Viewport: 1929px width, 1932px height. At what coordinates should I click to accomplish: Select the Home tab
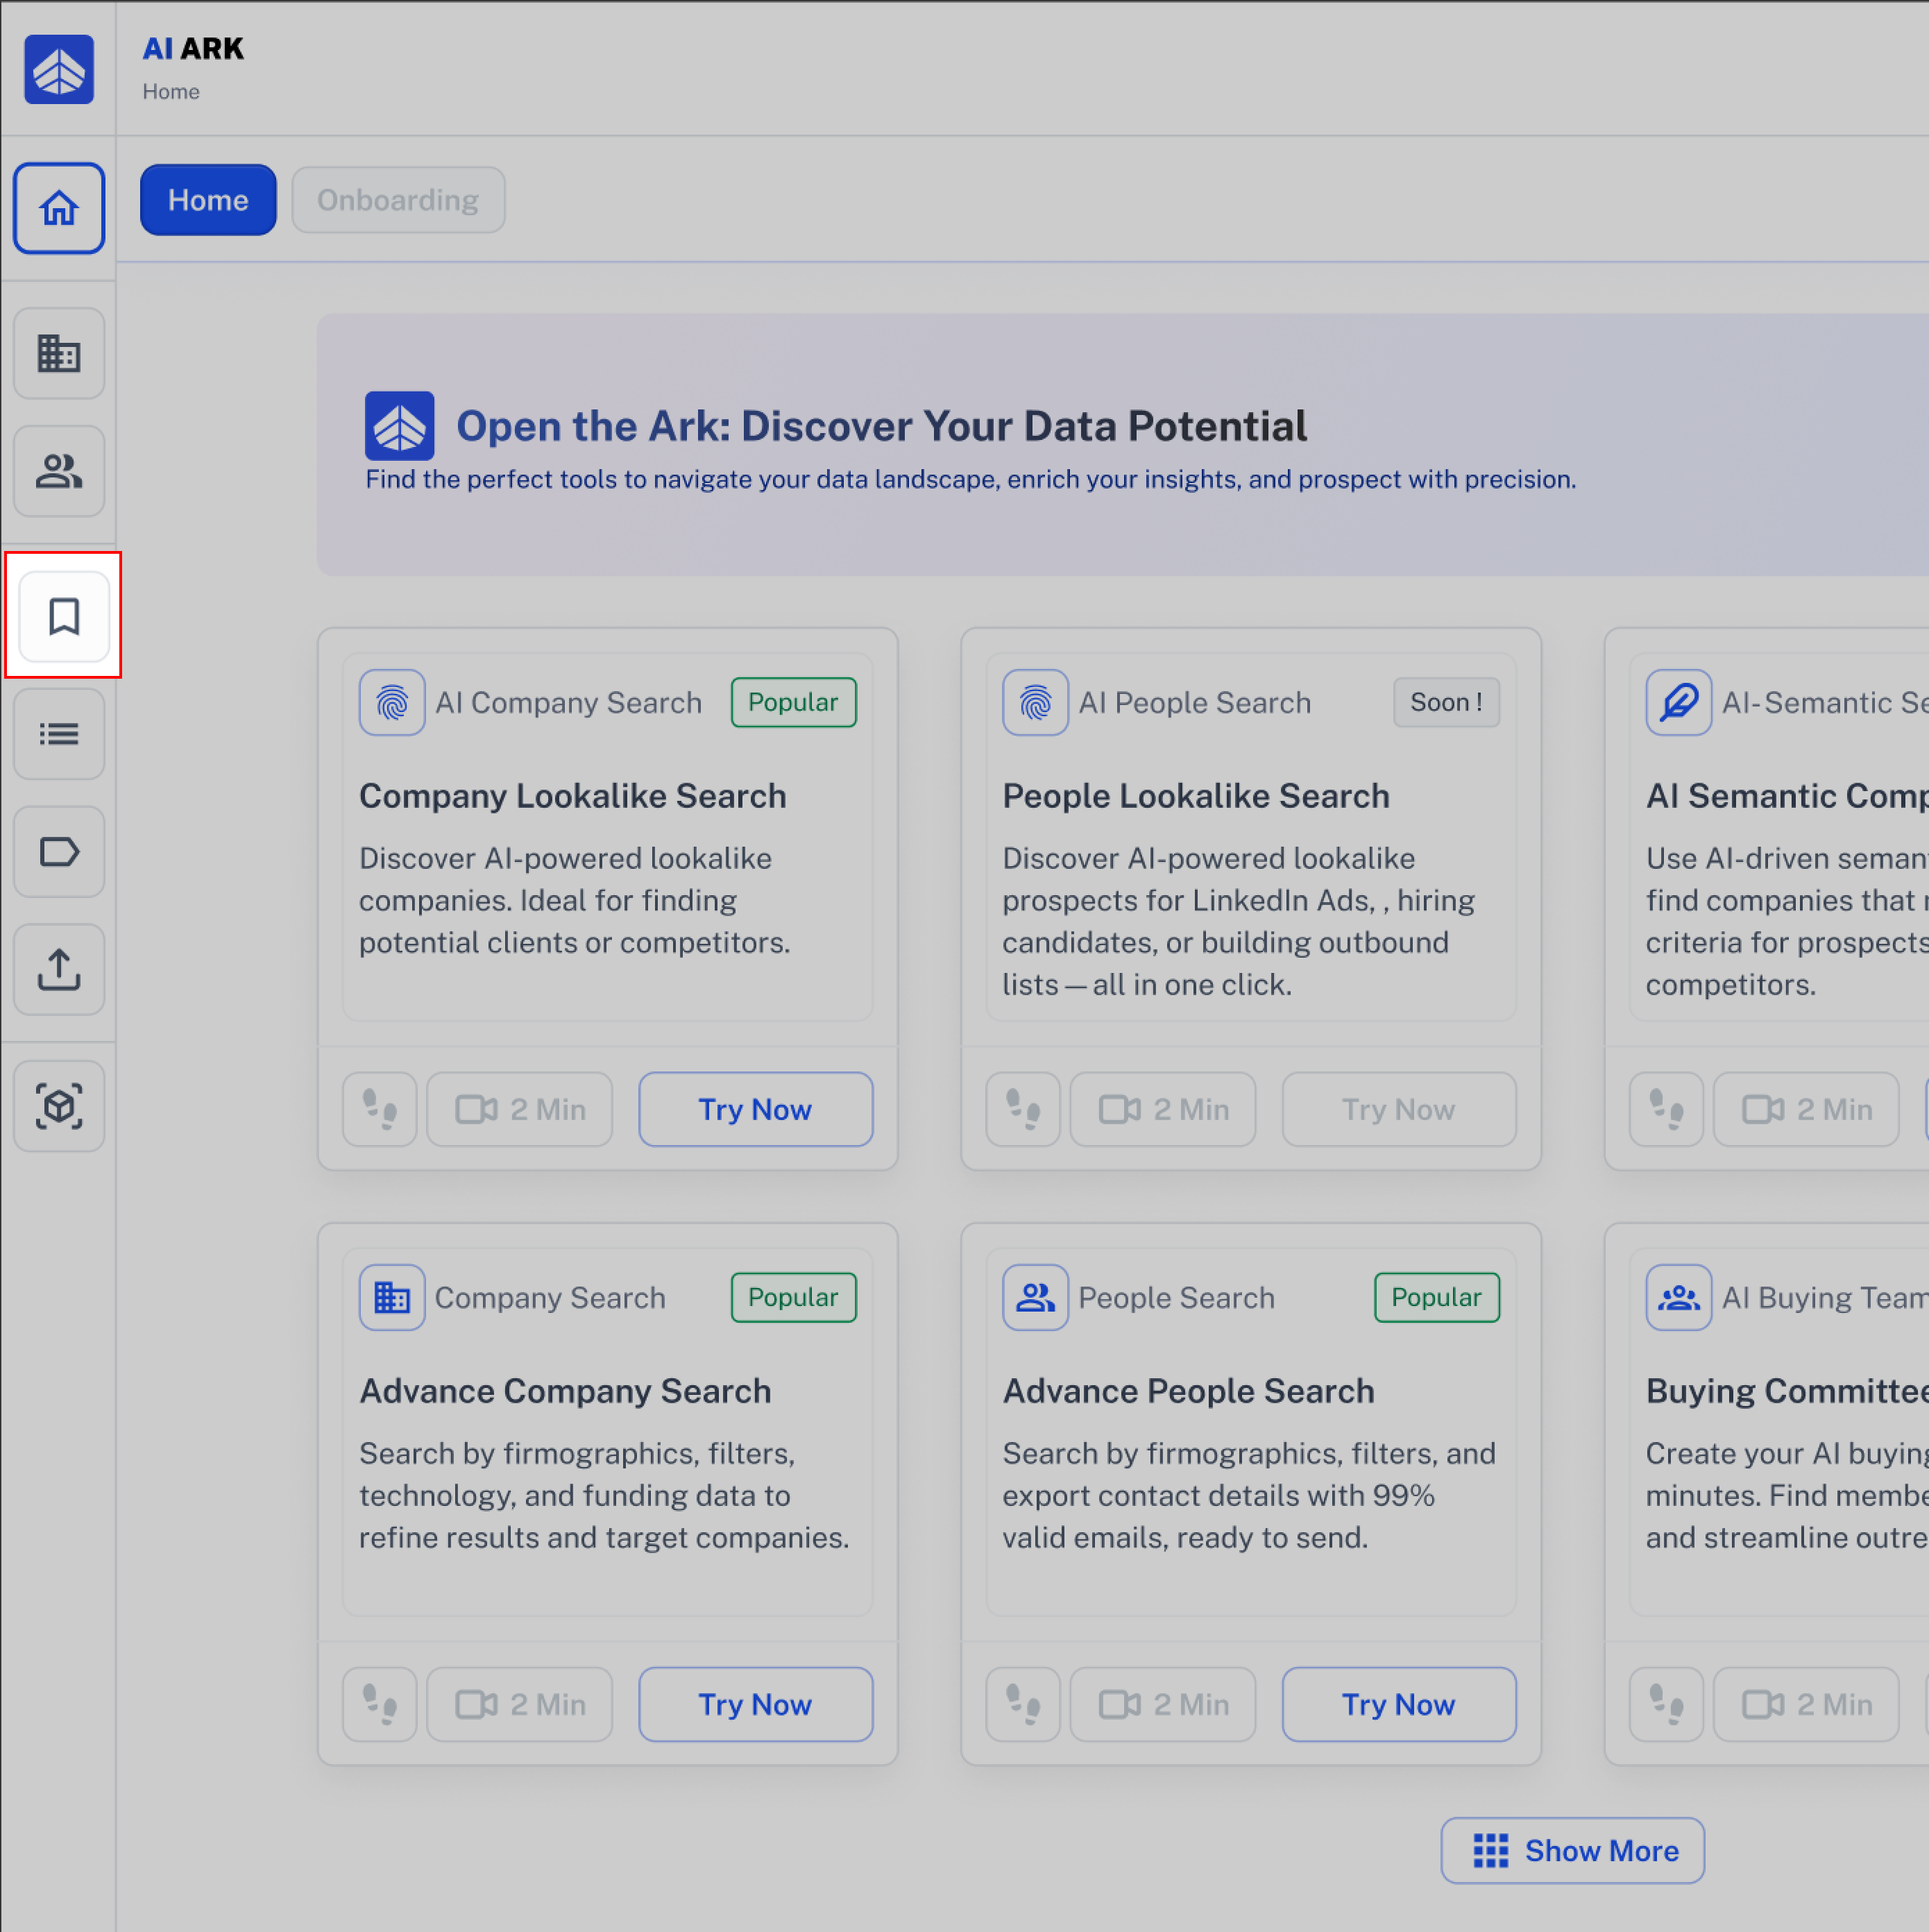(x=208, y=200)
